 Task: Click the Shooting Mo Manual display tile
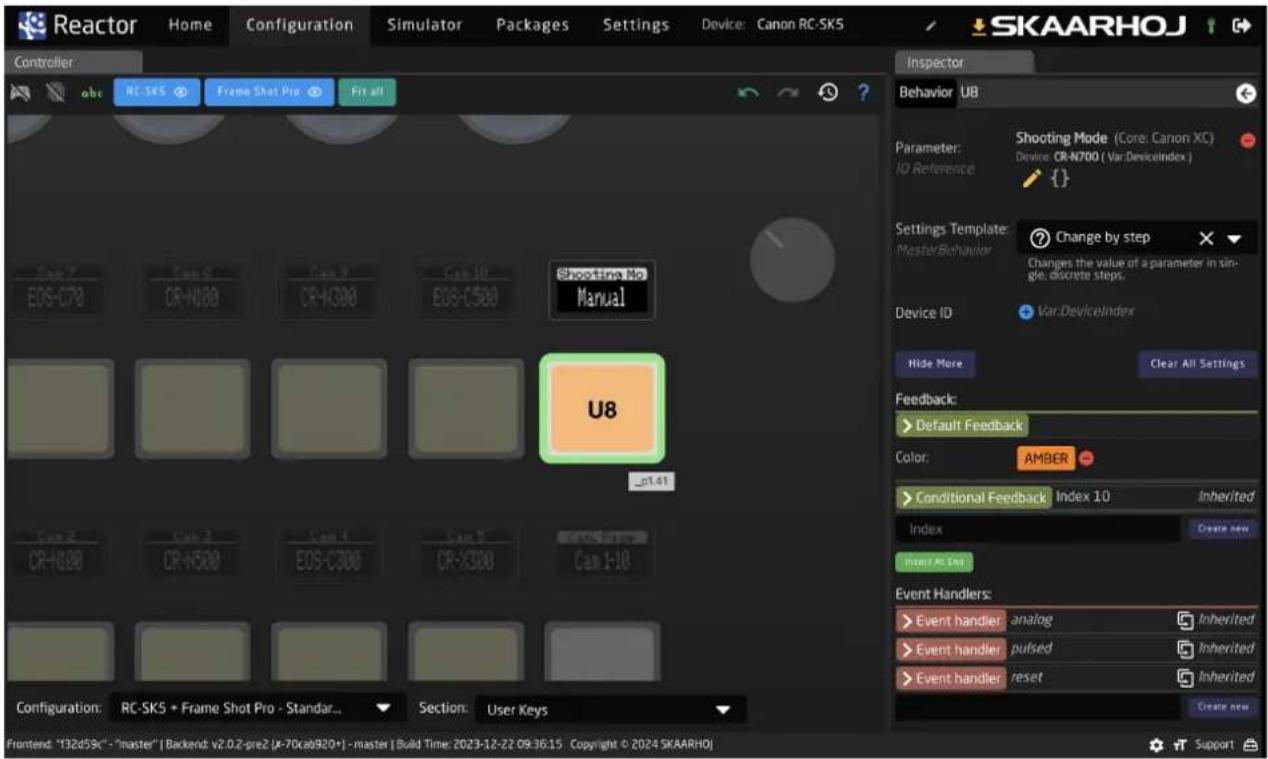(x=602, y=290)
